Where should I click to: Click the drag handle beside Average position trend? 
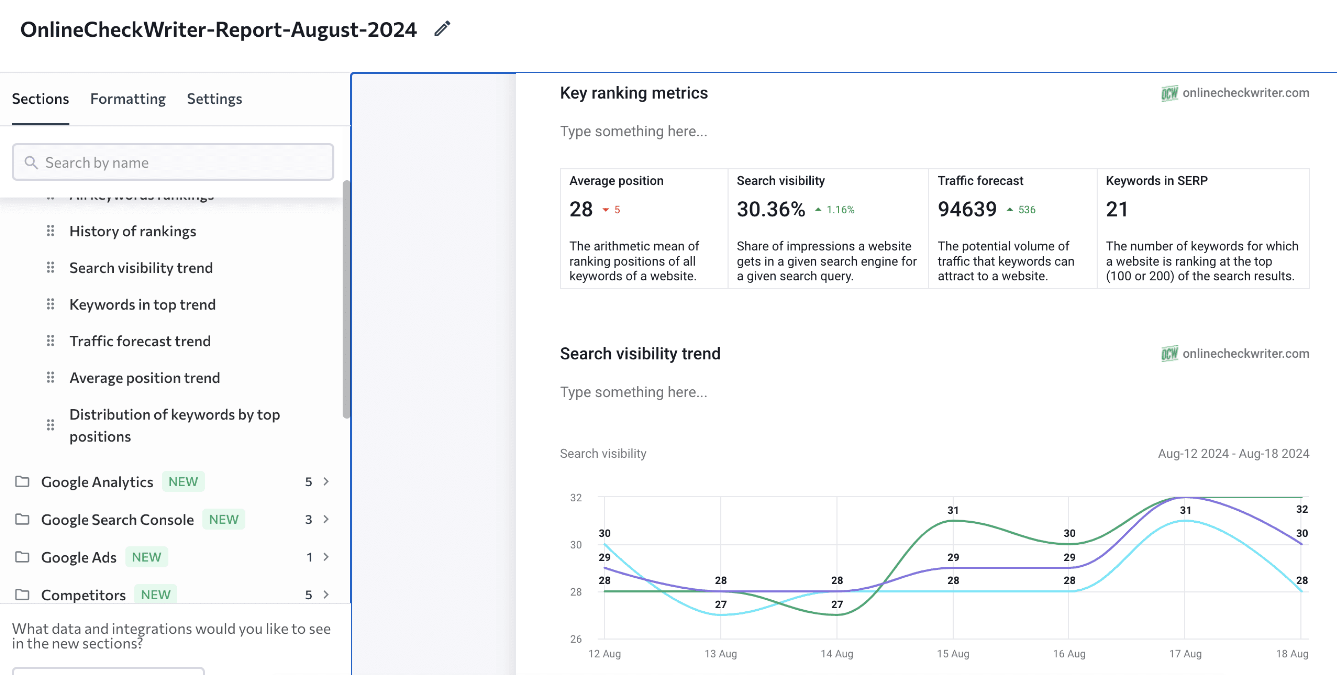click(x=49, y=378)
